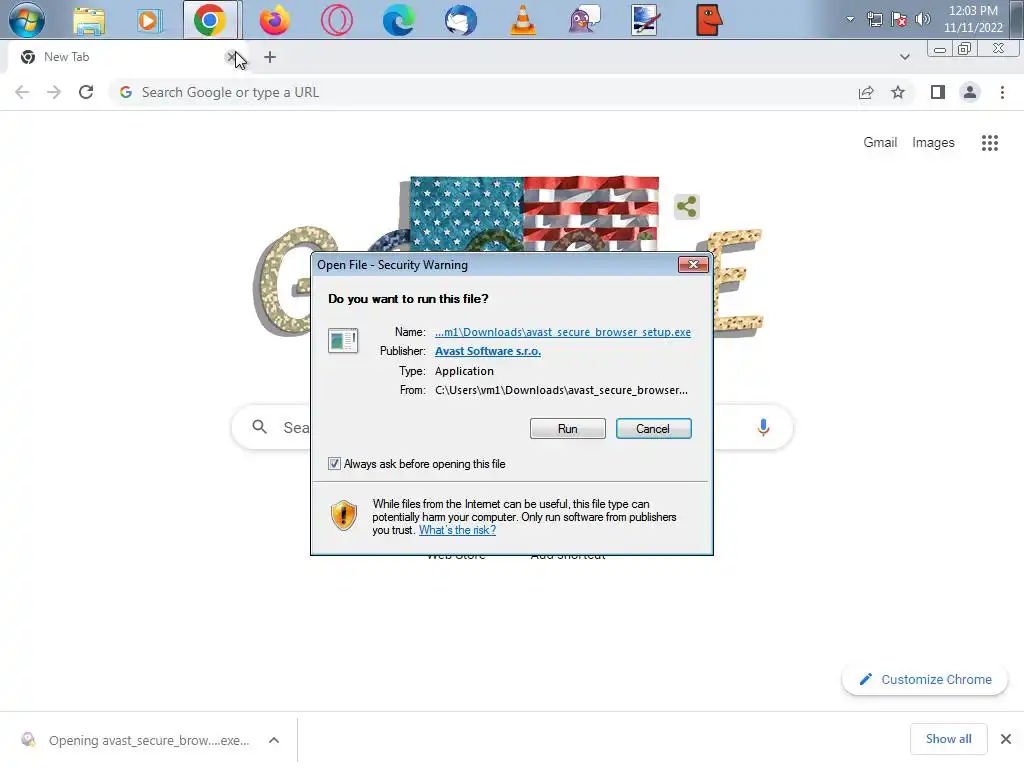Close the Open File Security Warning dialog
The width and height of the screenshot is (1024, 768).
click(694, 264)
